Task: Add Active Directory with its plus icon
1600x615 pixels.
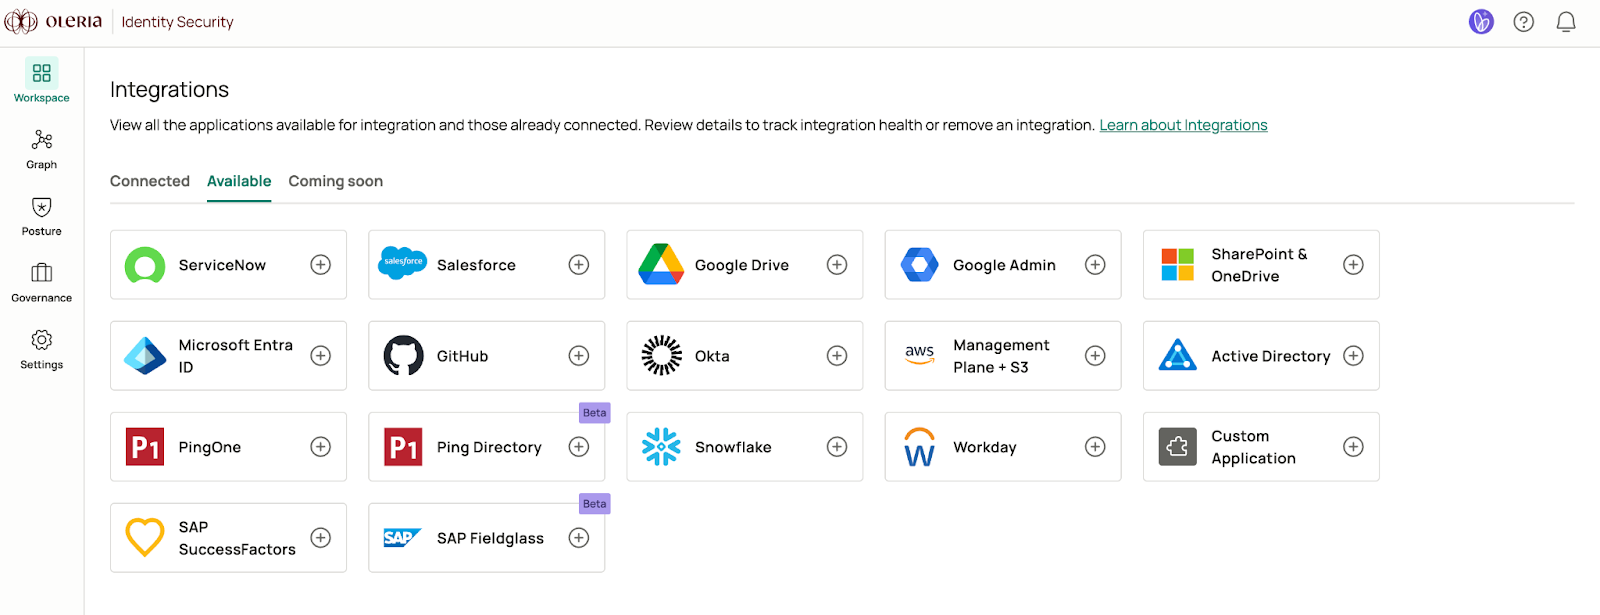Action: coord(1353,356)
